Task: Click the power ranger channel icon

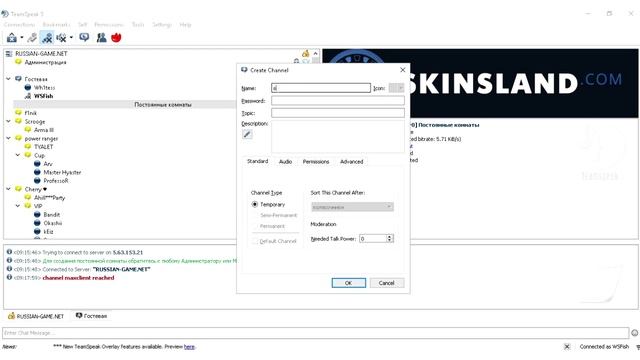Action: coord(18,138)
